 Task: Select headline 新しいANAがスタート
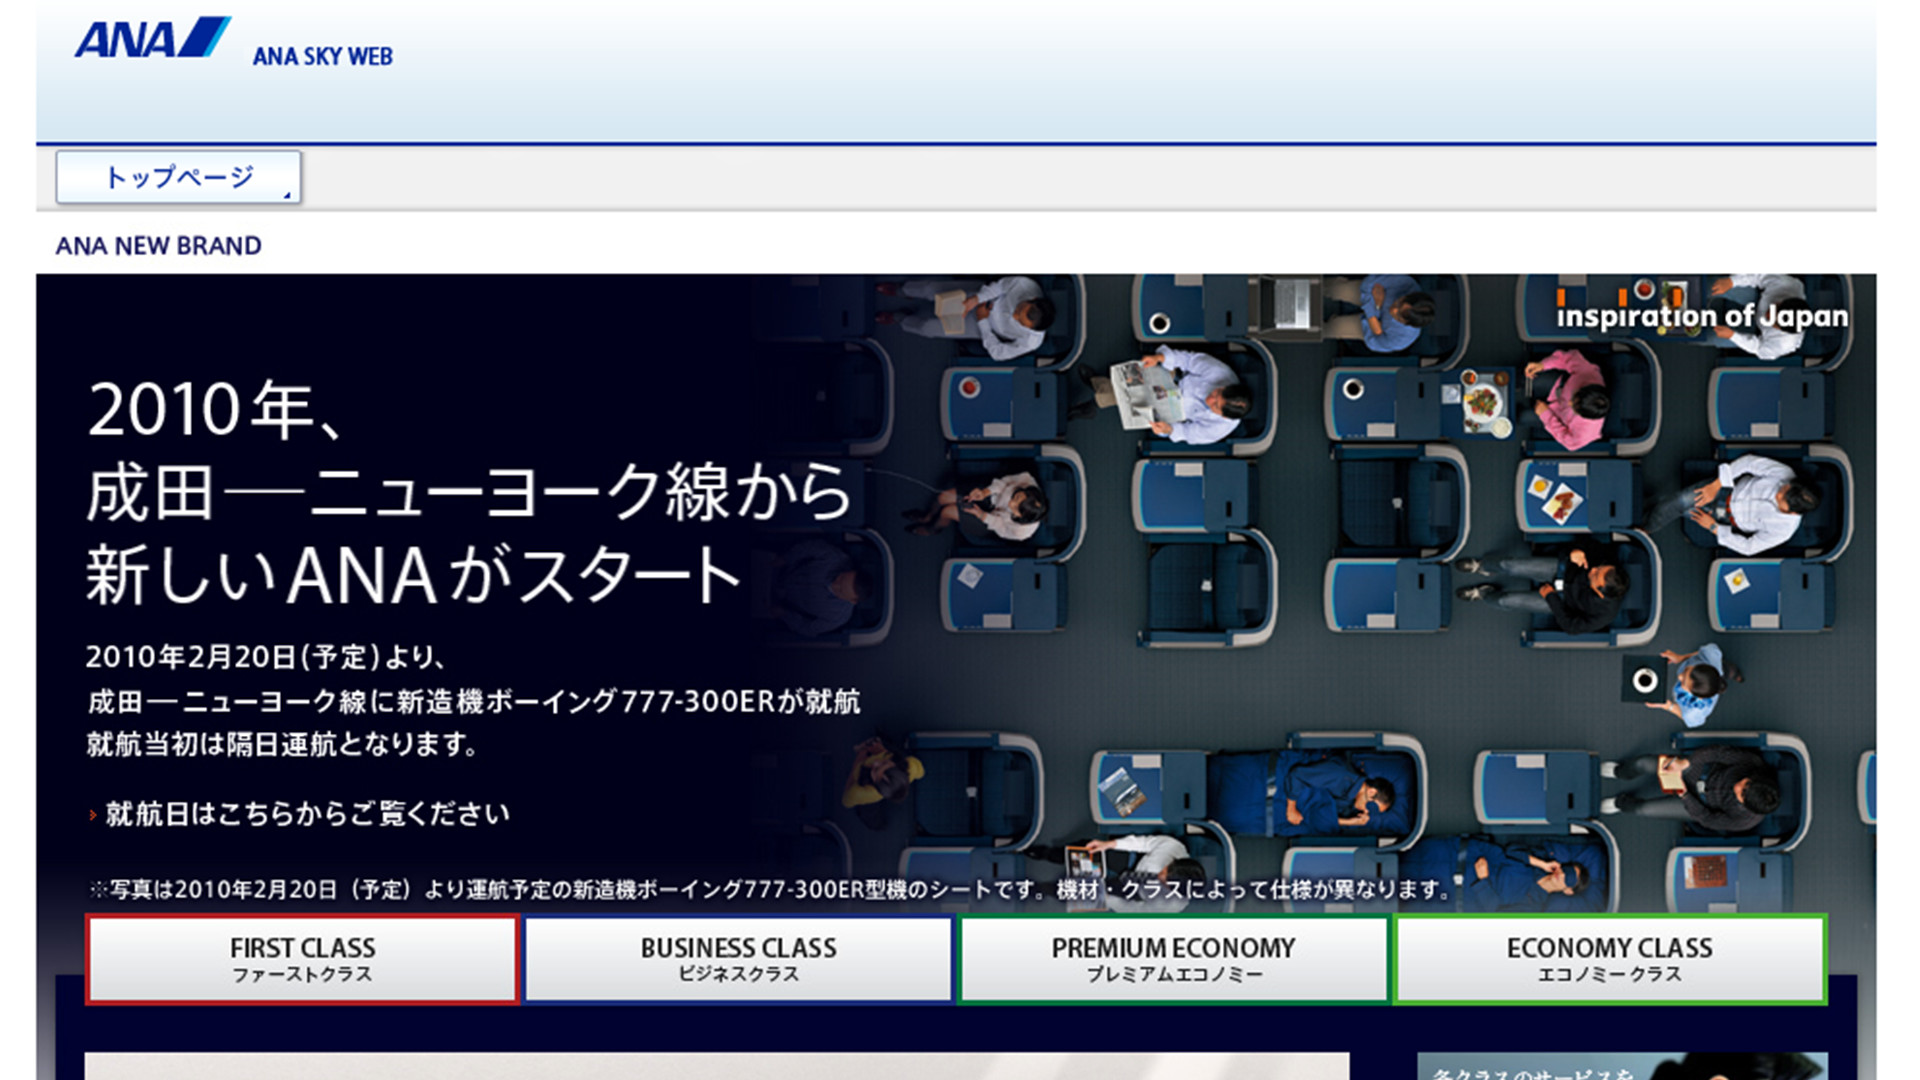point(413,575)
